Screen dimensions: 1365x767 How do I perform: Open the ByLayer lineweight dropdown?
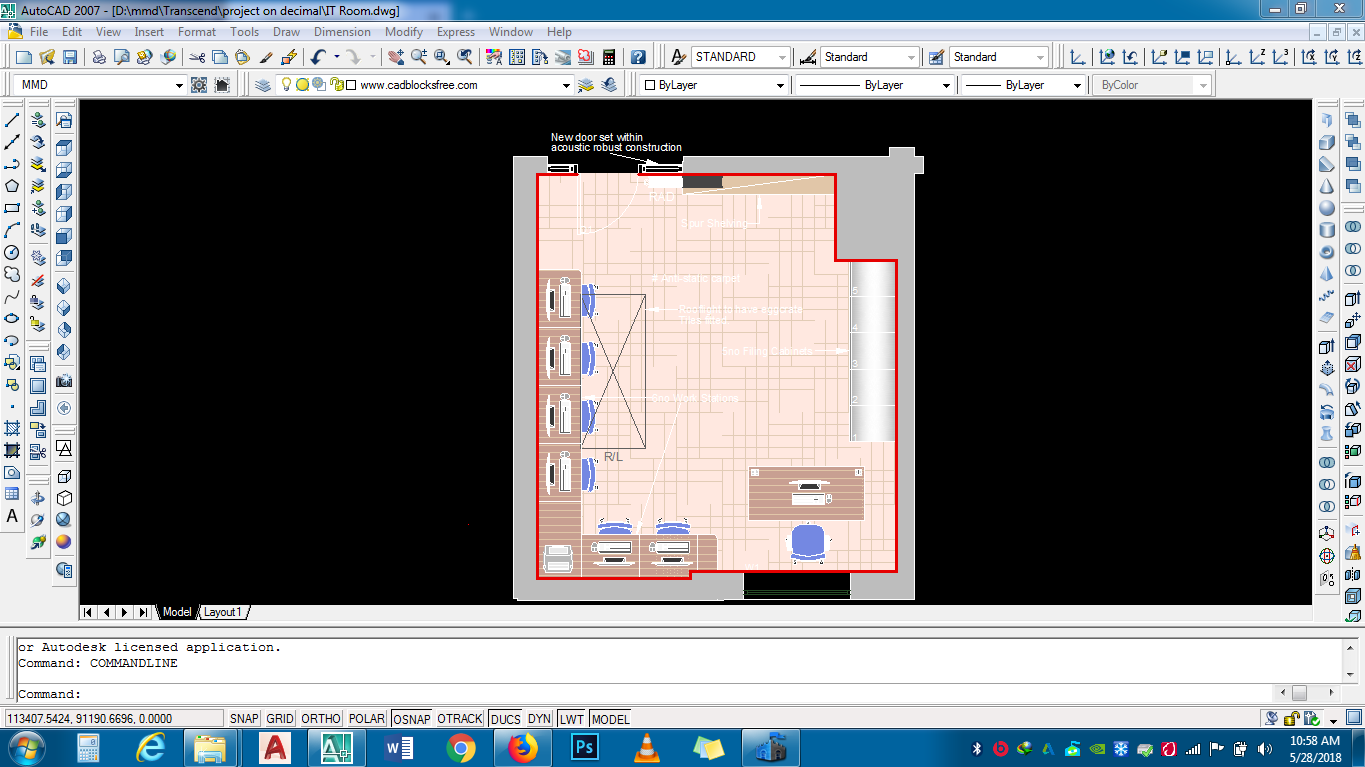(1078, 85)
